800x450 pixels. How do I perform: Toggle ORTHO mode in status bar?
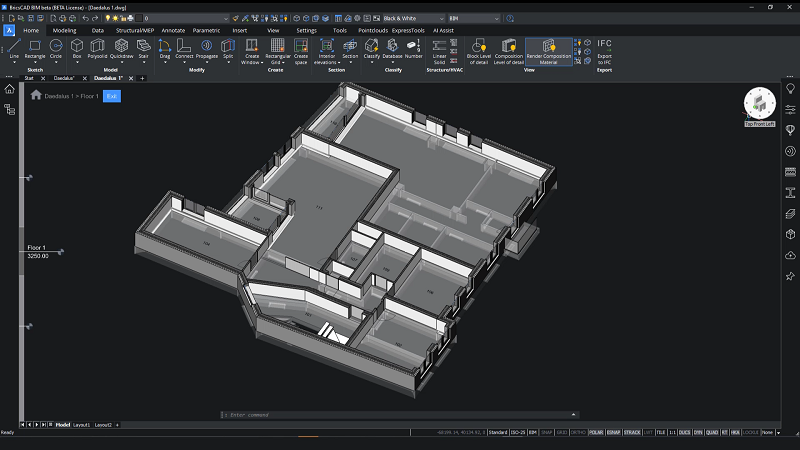point(578,432)
